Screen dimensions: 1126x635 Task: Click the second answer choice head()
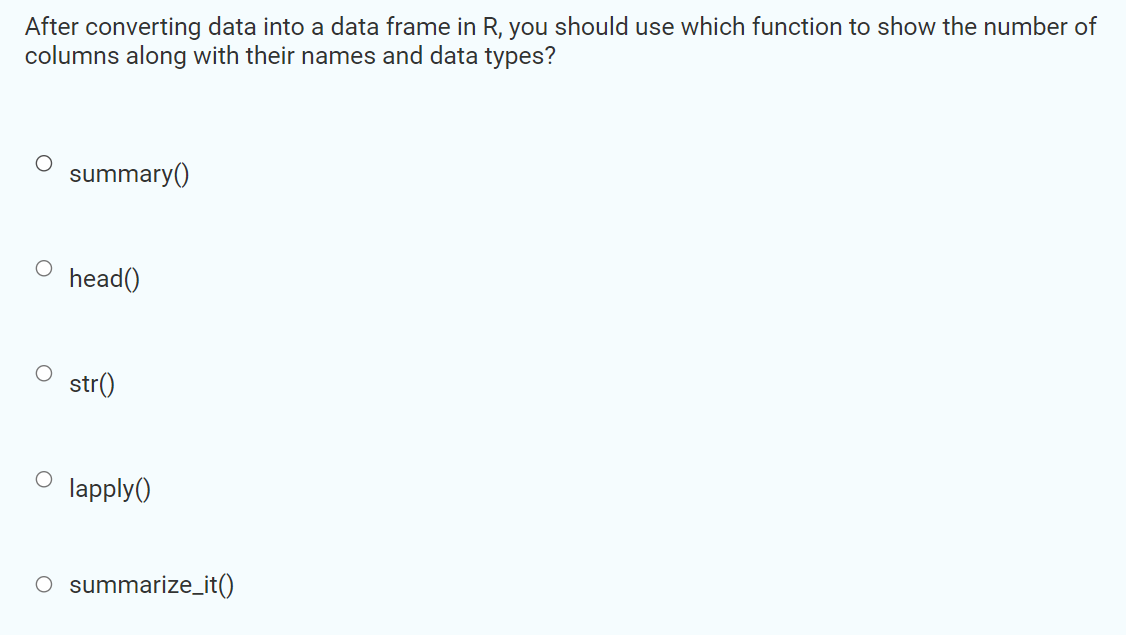pos(103,278)
